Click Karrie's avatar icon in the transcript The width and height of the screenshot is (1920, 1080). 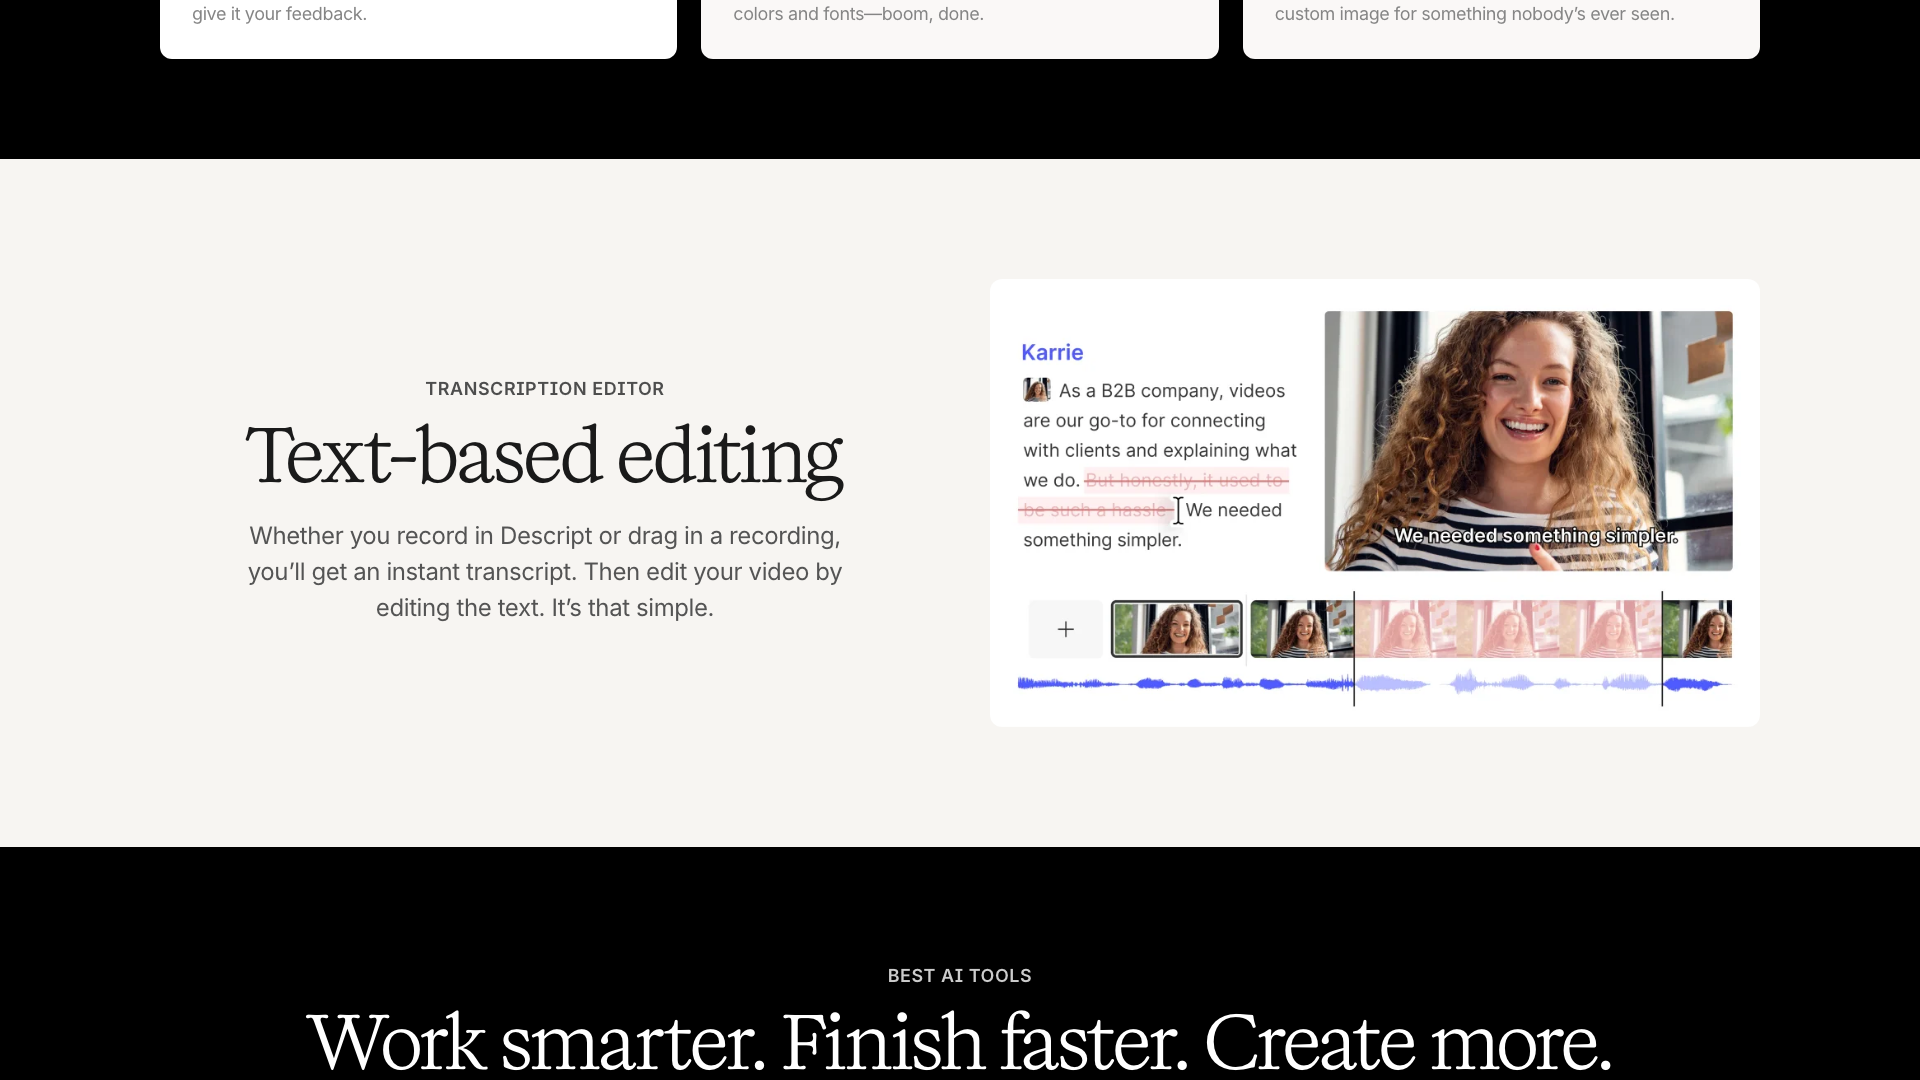(x=1036, y=389)
